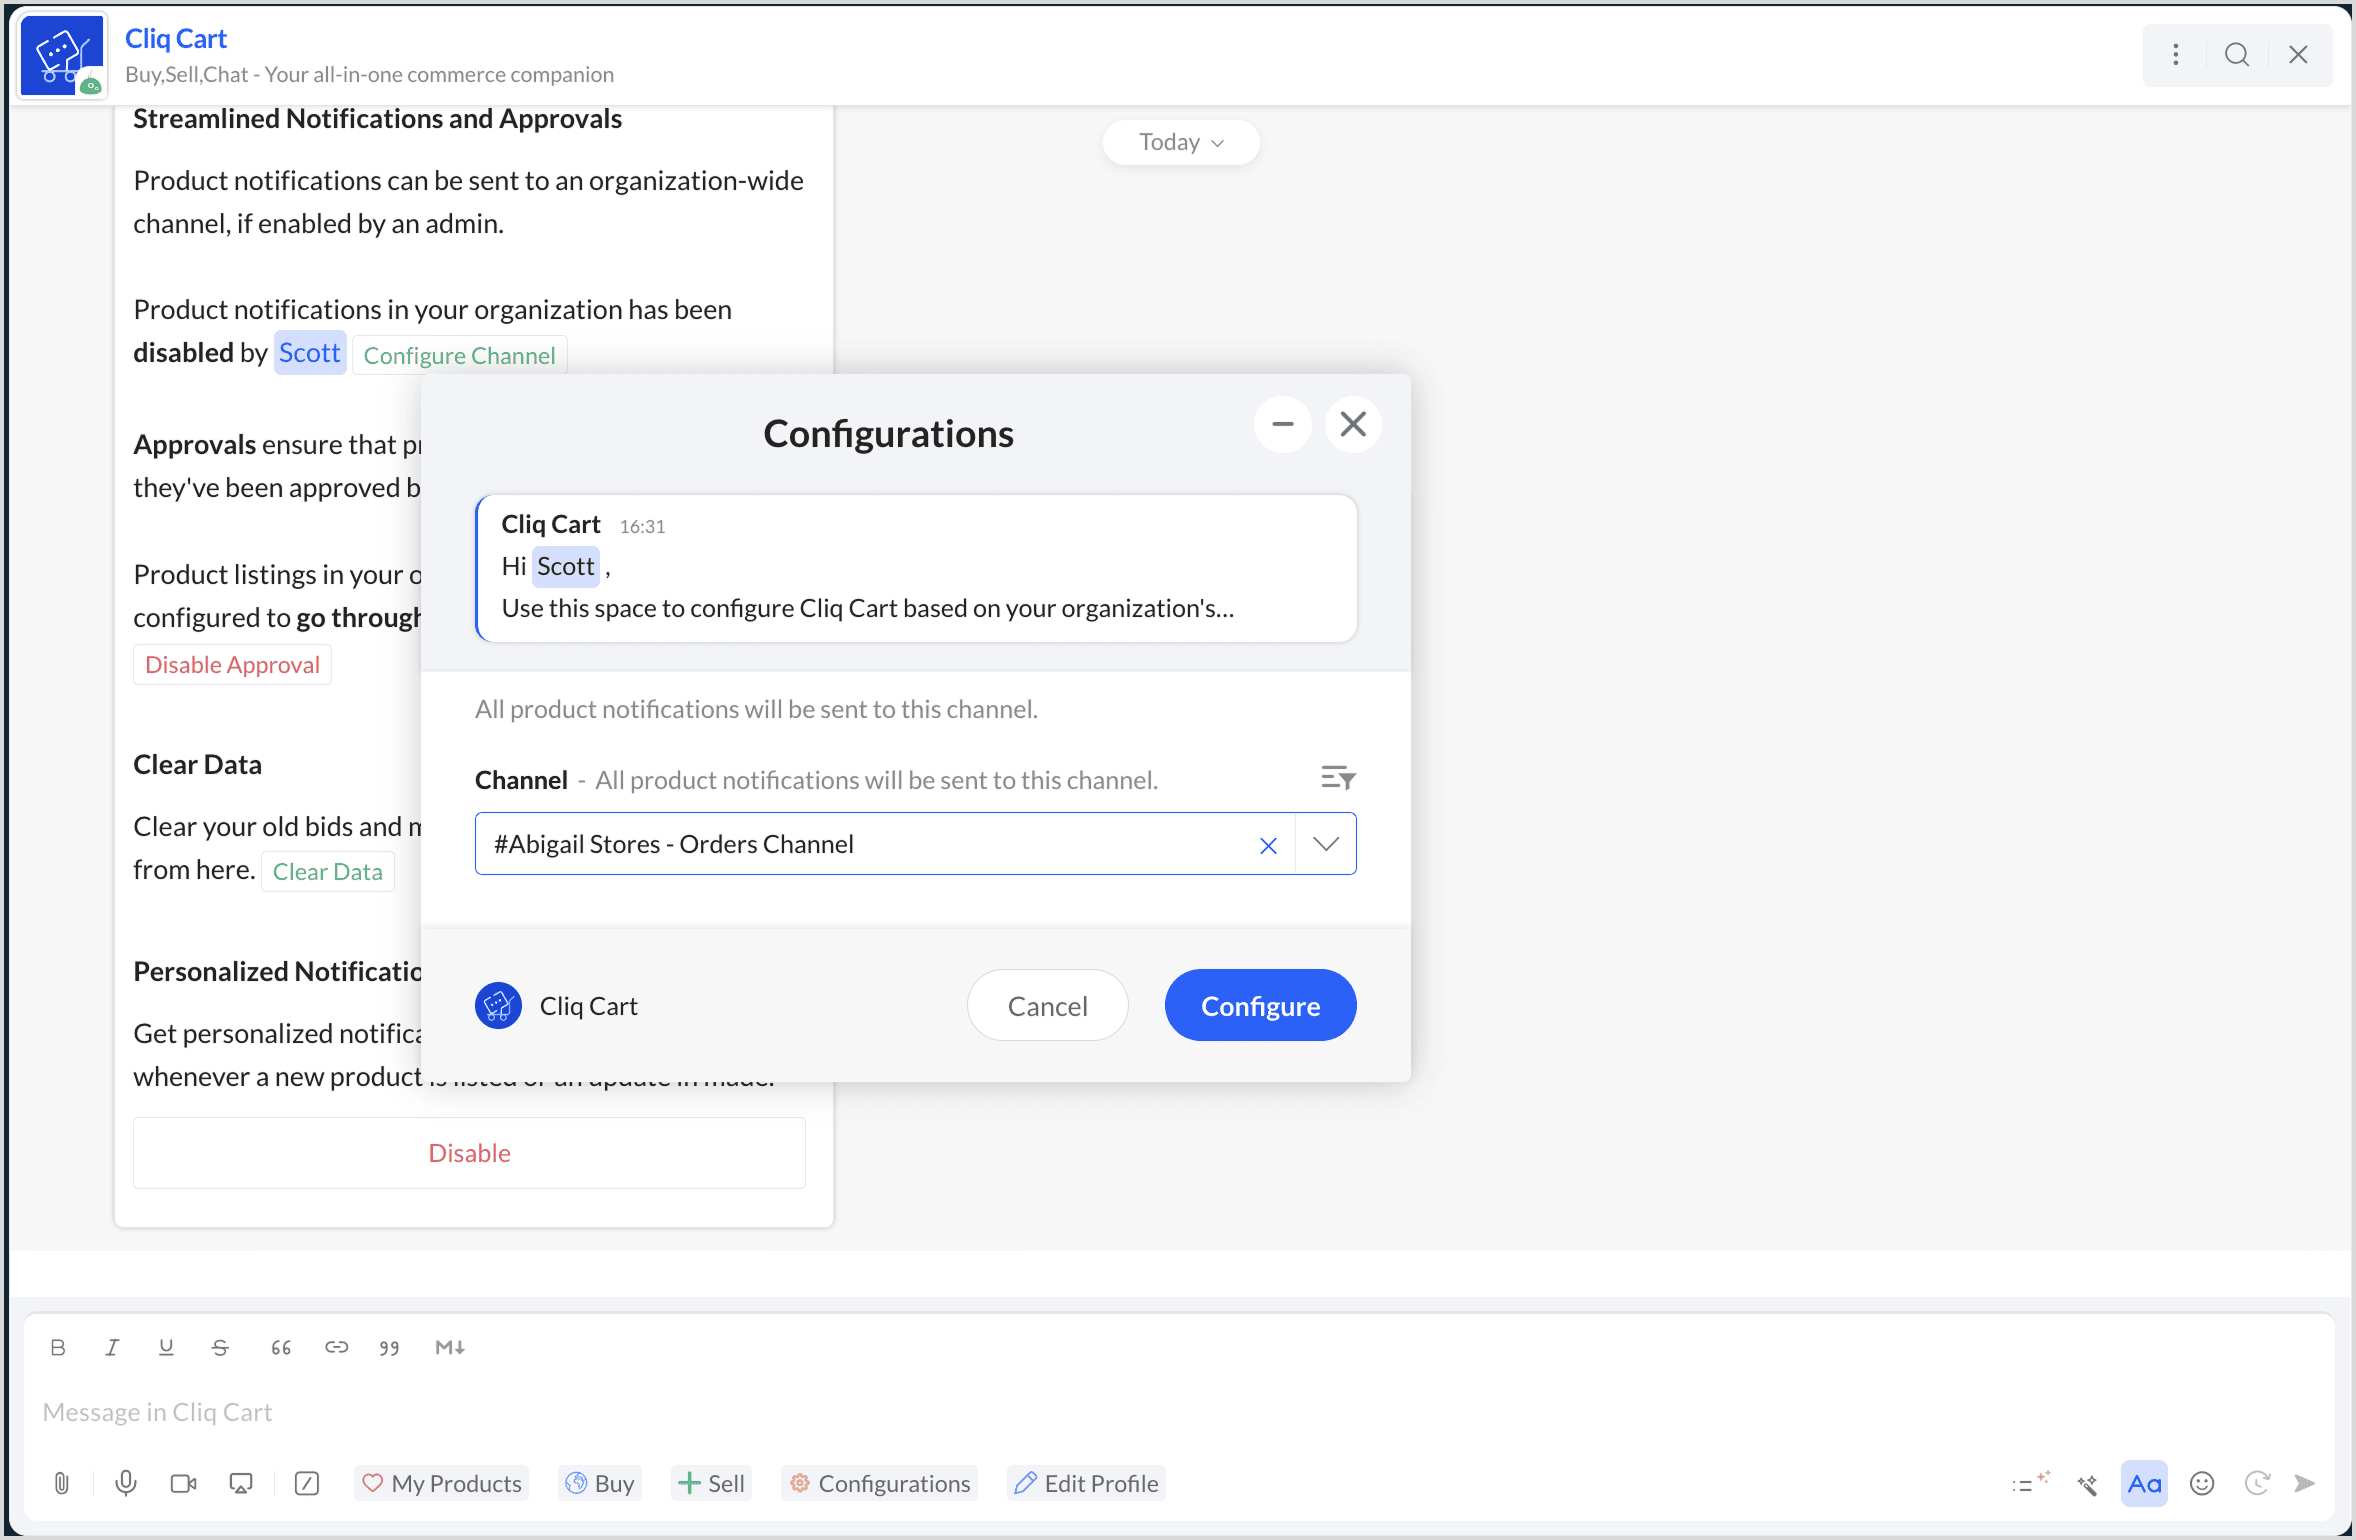Viewport: 2356px width, 1540px height.
Task: Click the attach file paperclip icon
Action: click(61, 1483)
